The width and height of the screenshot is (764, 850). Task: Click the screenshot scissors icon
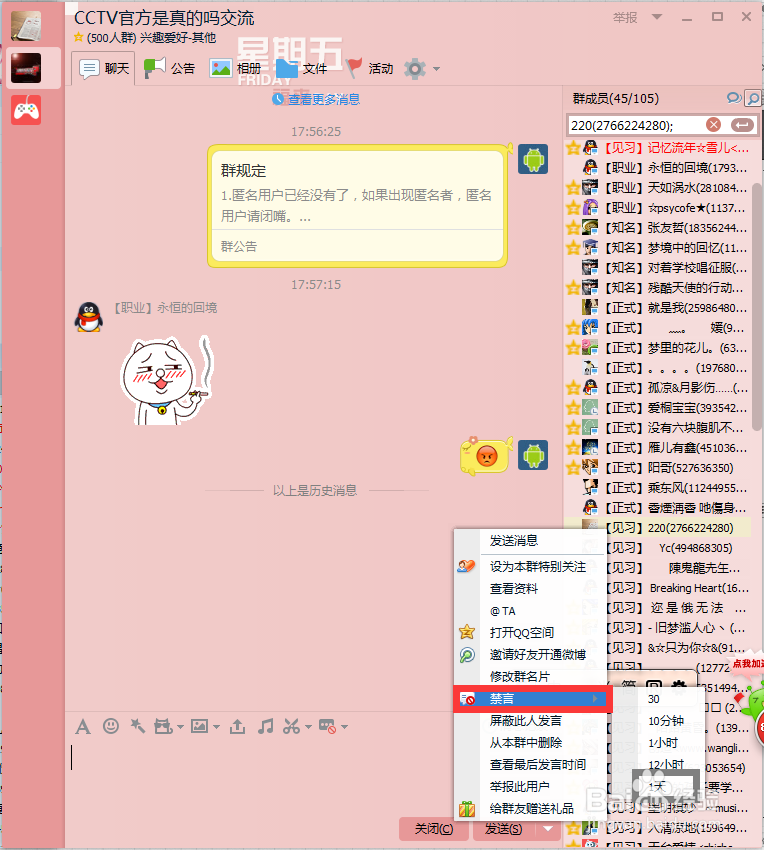click(292, 726)
